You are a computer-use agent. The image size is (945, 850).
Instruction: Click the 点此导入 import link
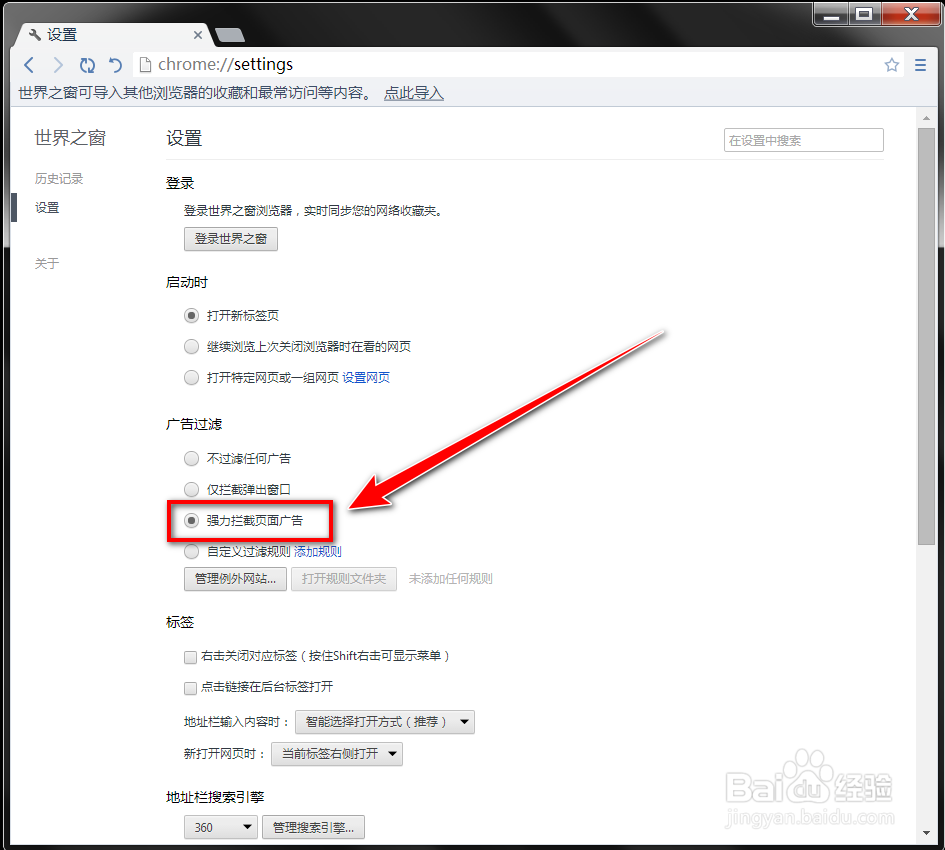pos(413,93)
